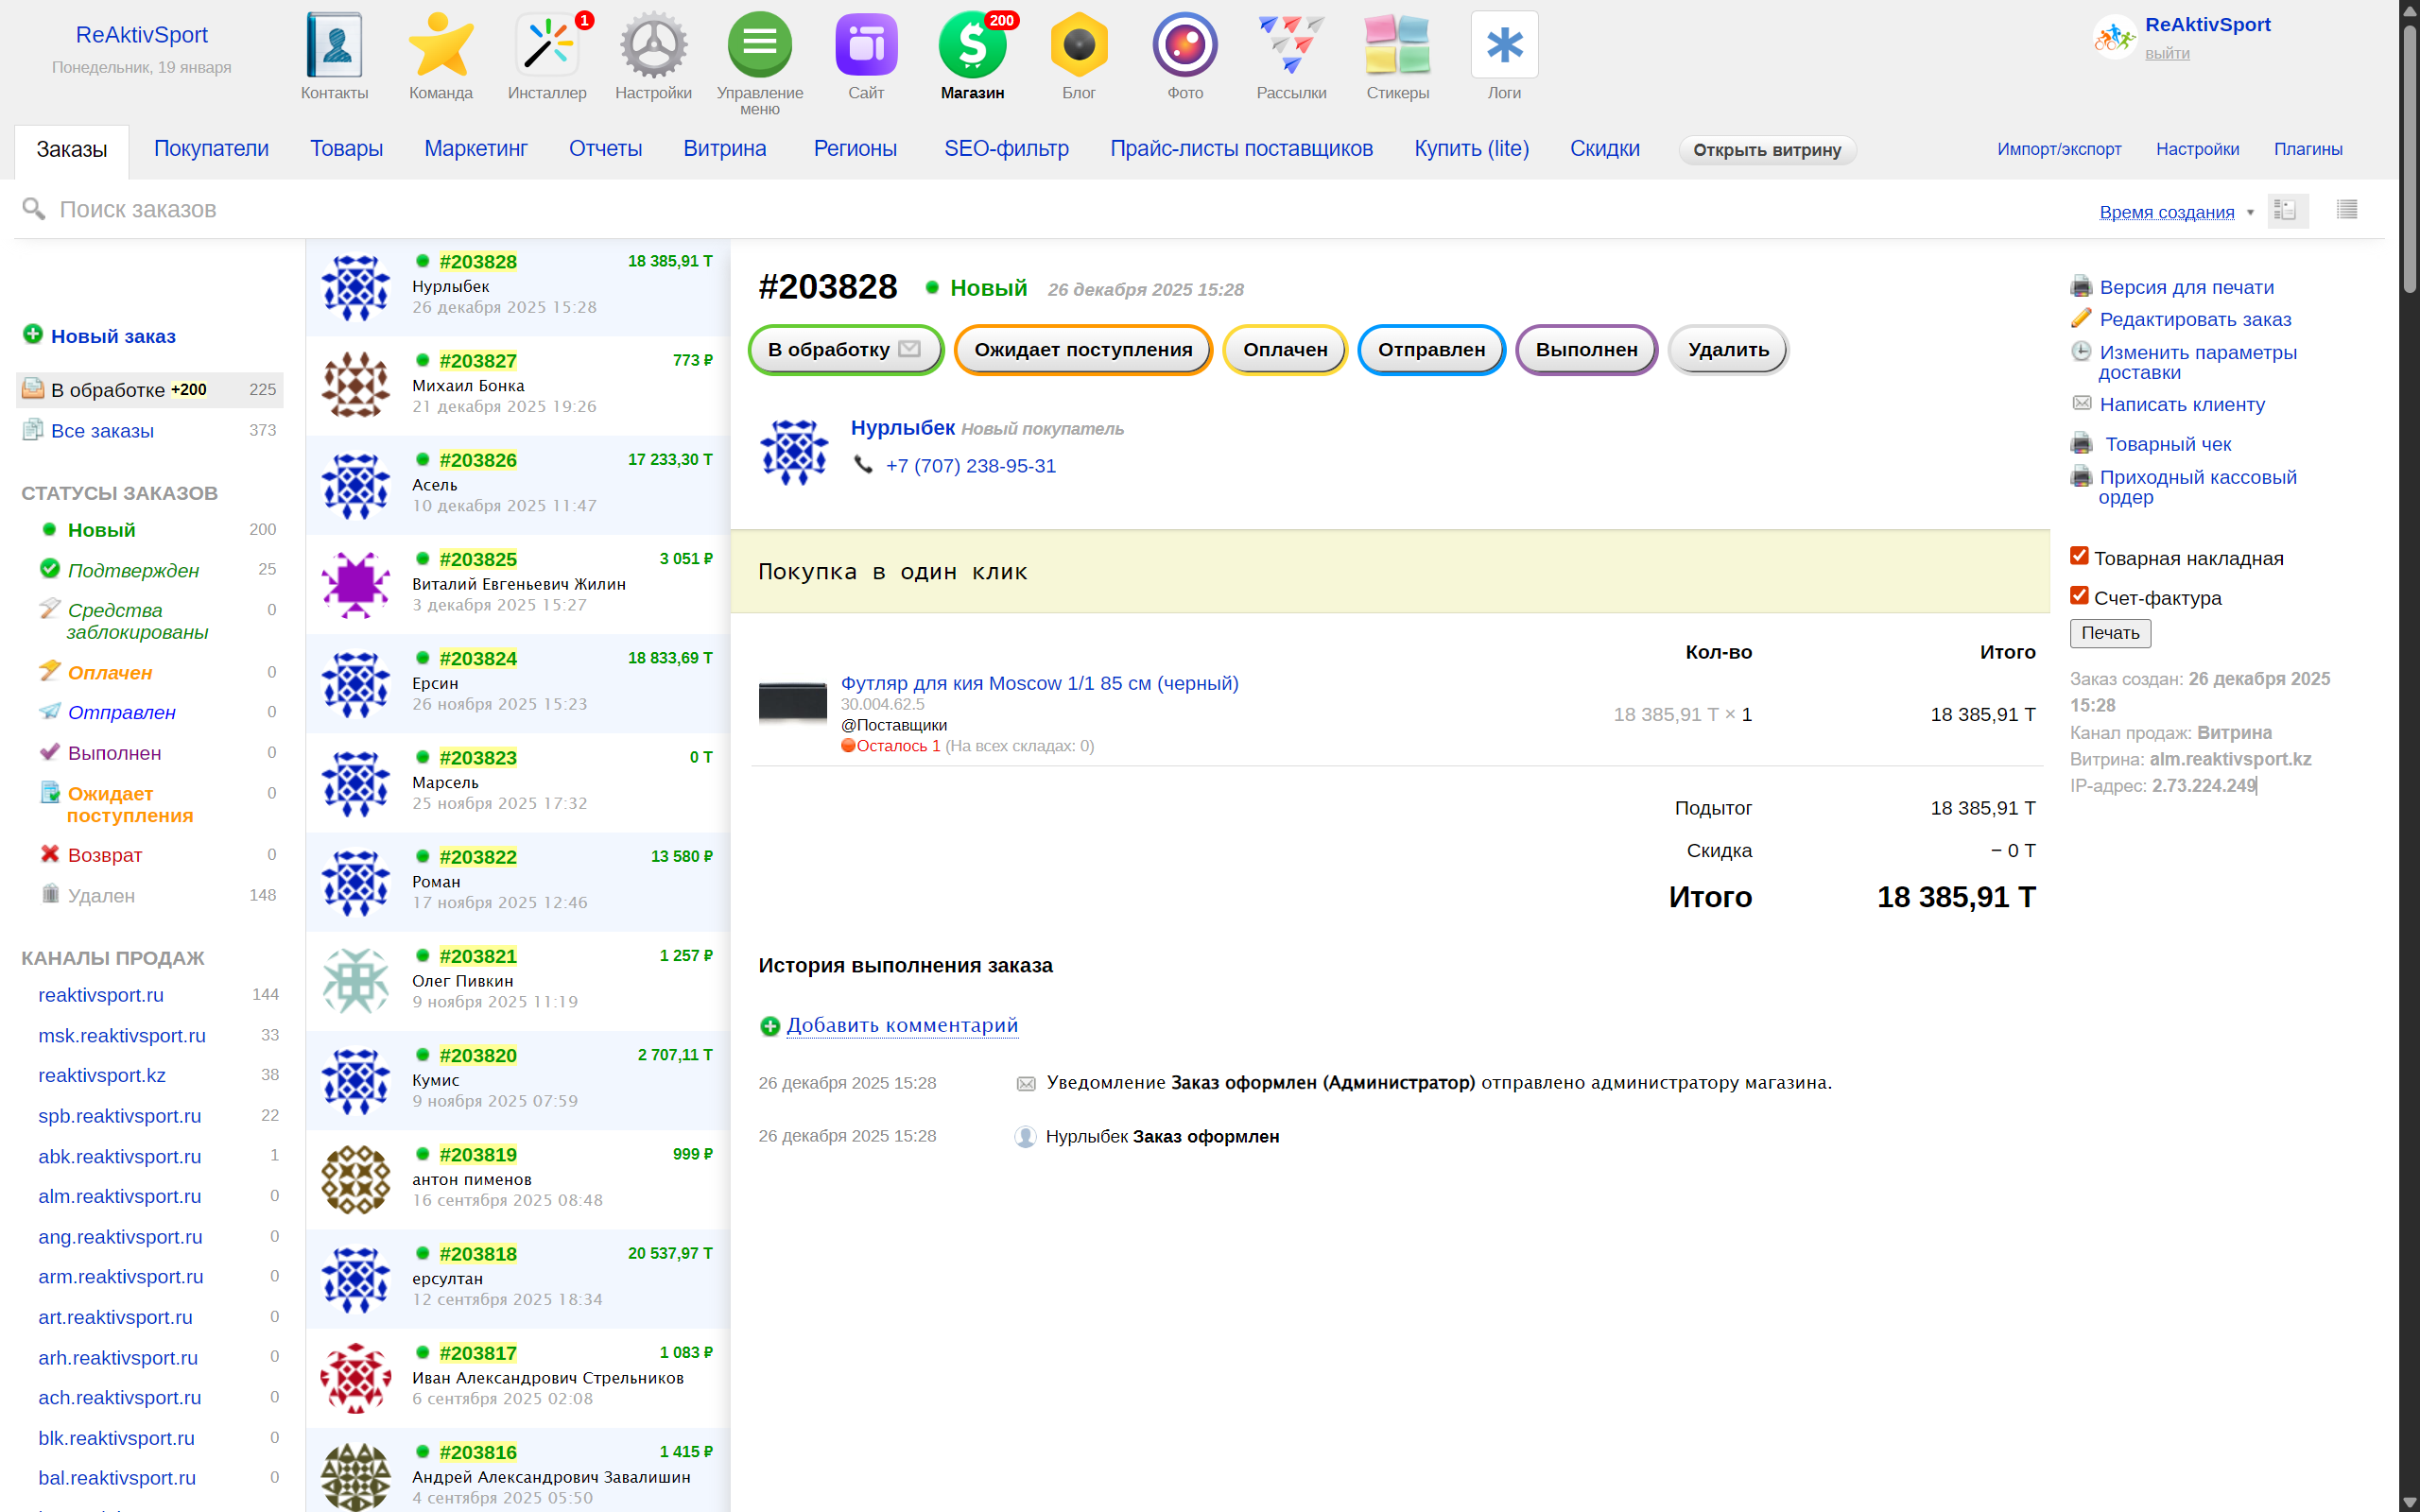The width and height of the screenshot is (2420, 1512).
Task: Switch to the split list view icon
Action: pyautogui.click(x=2286, y=210)
